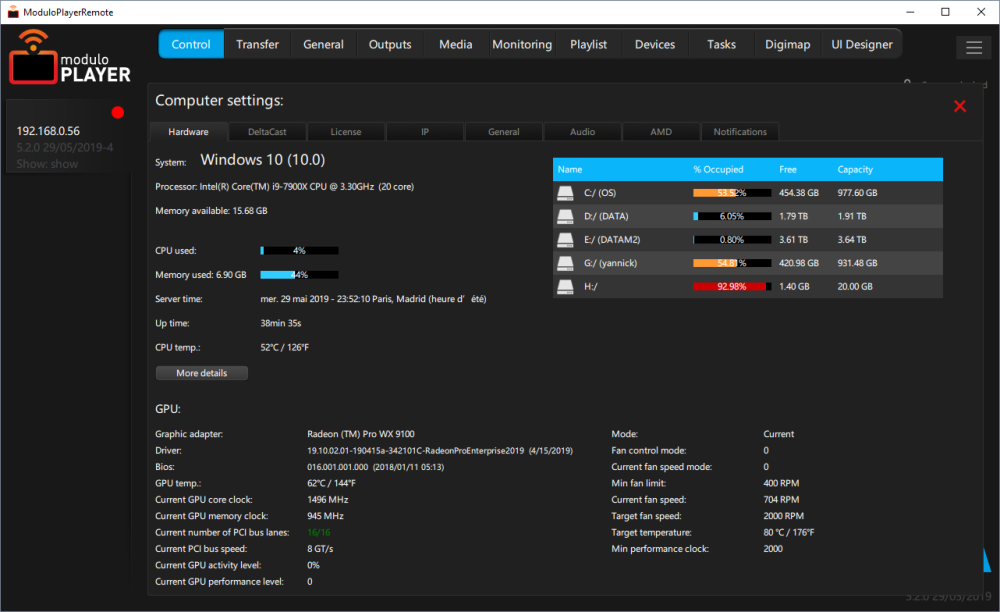Select the D:/ (DATA) drive icon

click(567, 216)
